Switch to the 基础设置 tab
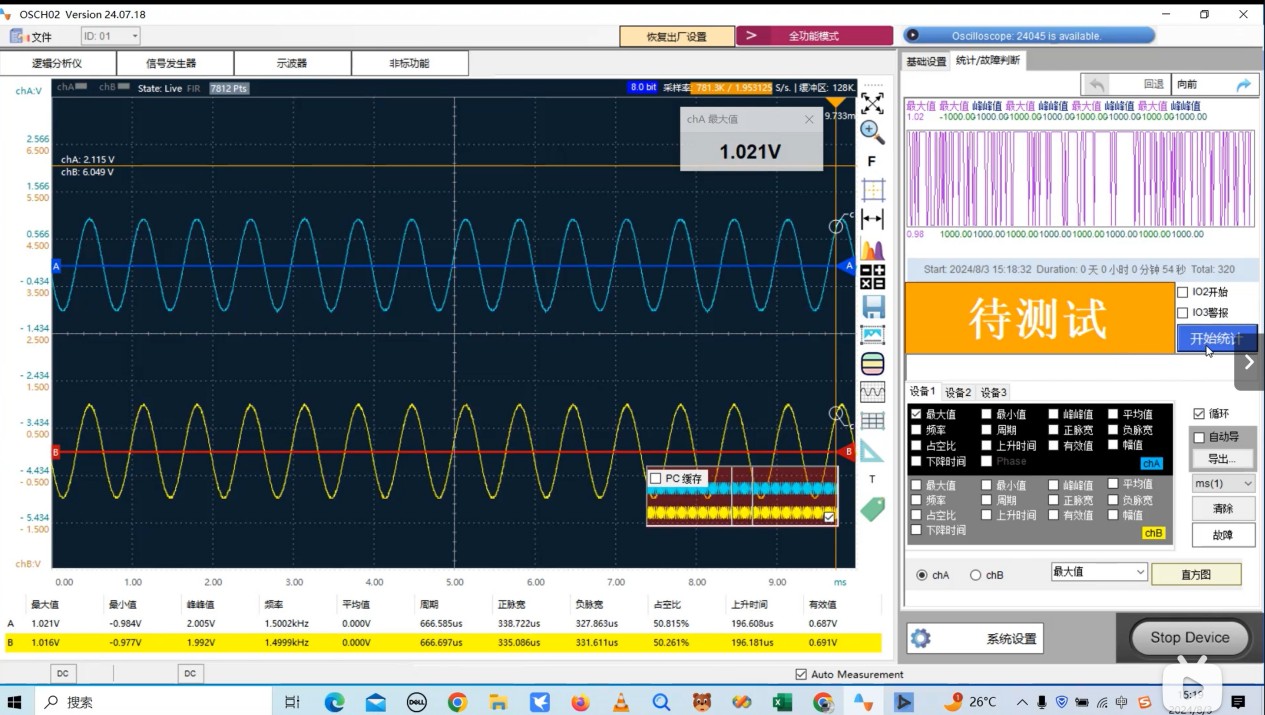Image resolution: width=1265 pixels, height=715 pixels. coord(926,61)
